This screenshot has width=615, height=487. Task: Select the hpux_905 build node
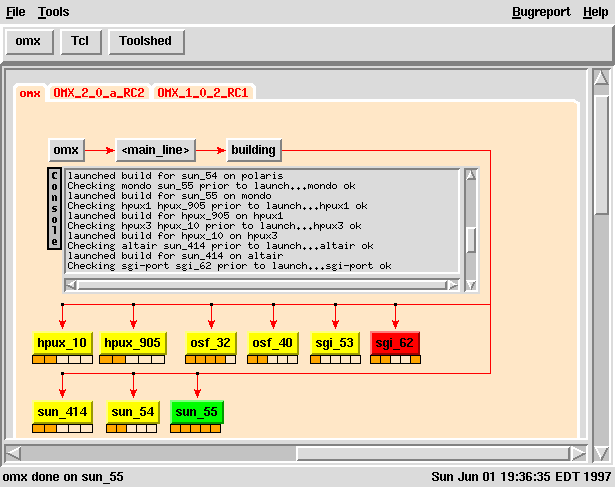132,343
